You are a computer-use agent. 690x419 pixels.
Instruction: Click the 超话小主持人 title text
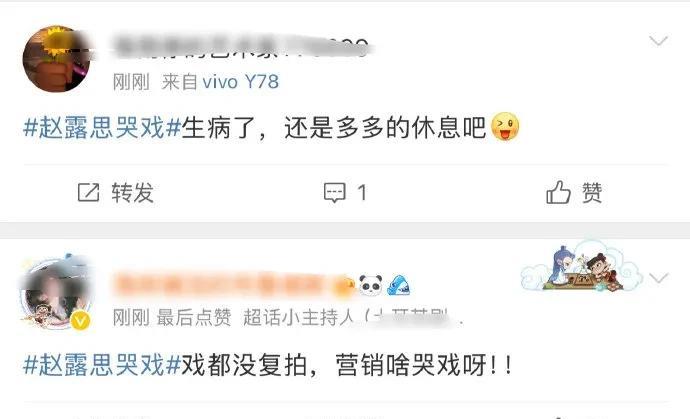click(298, 317)
